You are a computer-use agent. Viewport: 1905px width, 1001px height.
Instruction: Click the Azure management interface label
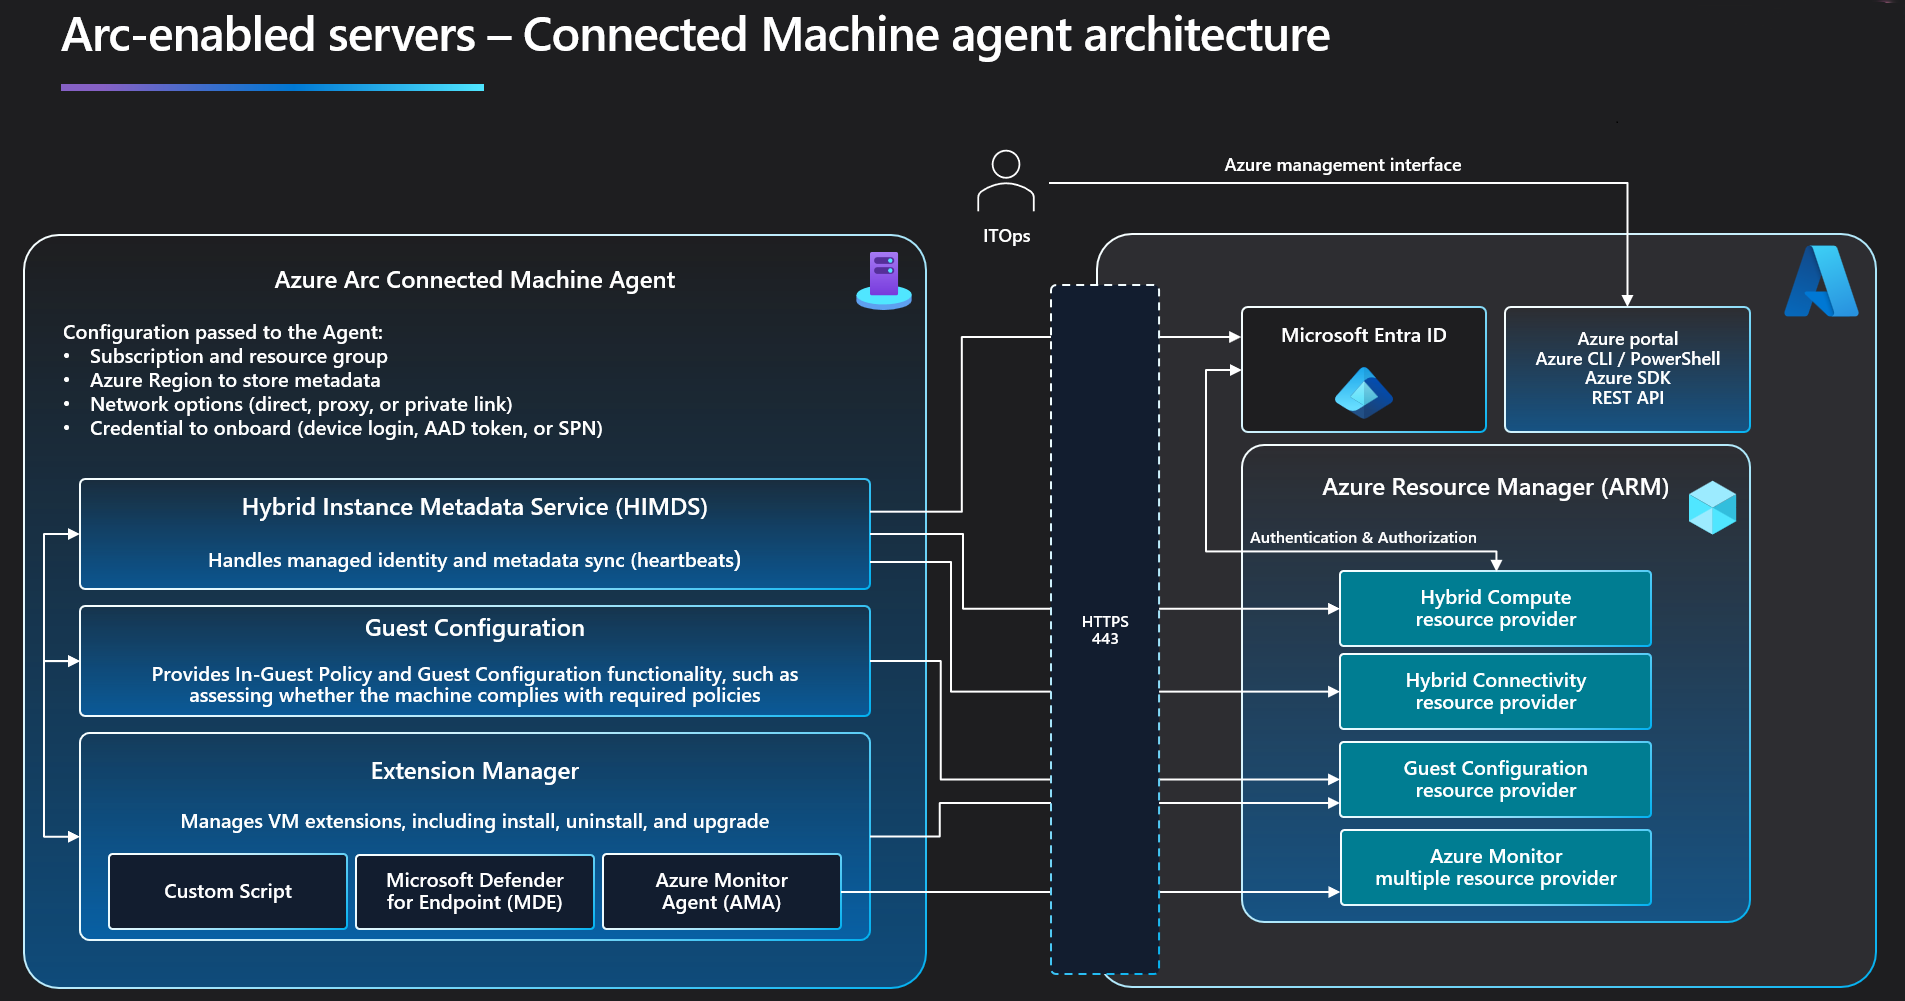tap(1342, 165)
